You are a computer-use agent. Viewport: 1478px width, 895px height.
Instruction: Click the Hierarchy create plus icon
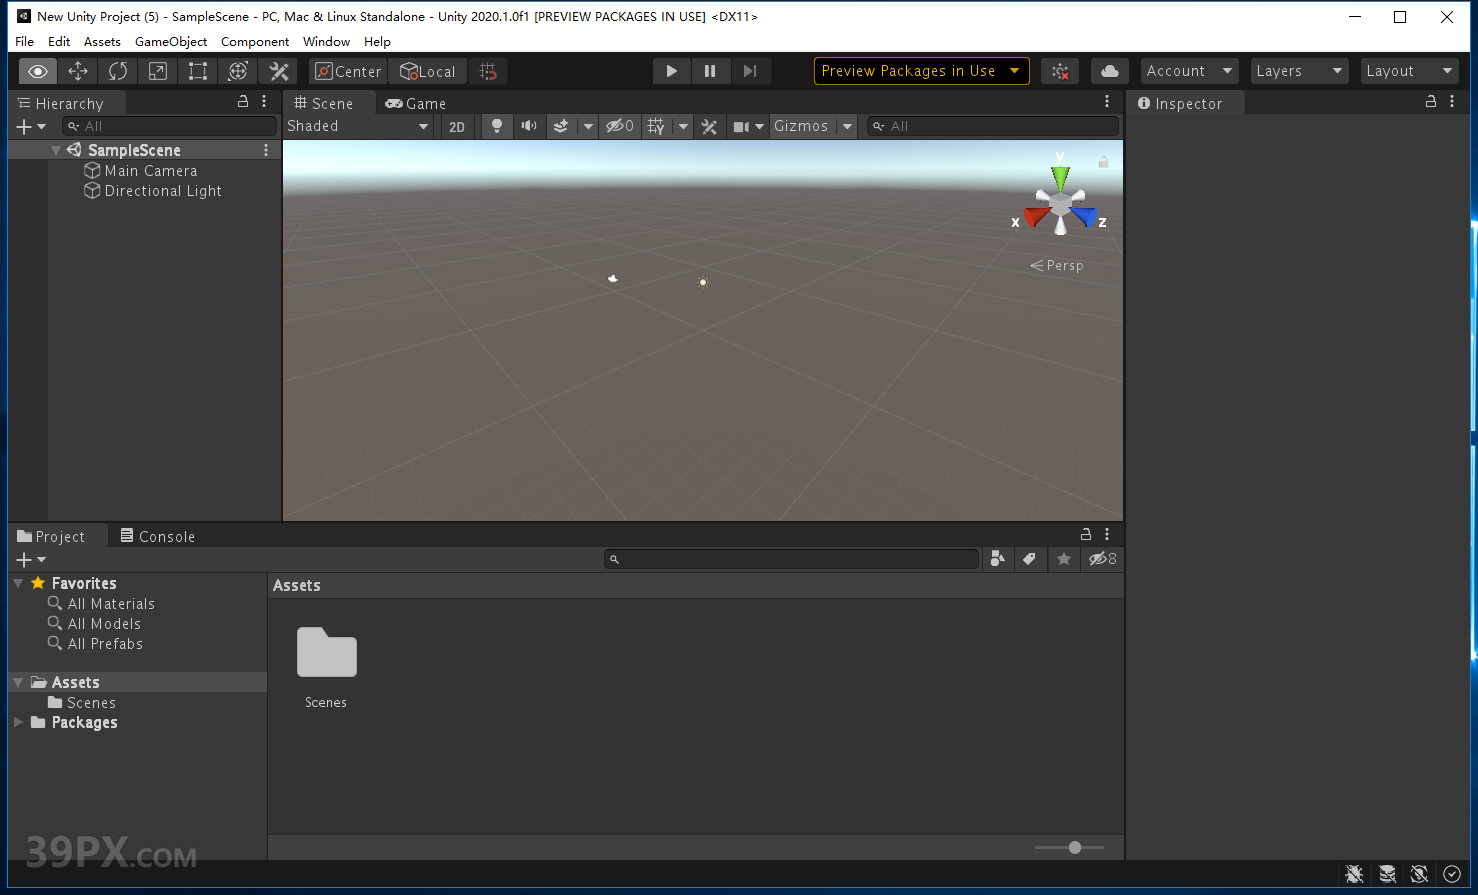25,126
